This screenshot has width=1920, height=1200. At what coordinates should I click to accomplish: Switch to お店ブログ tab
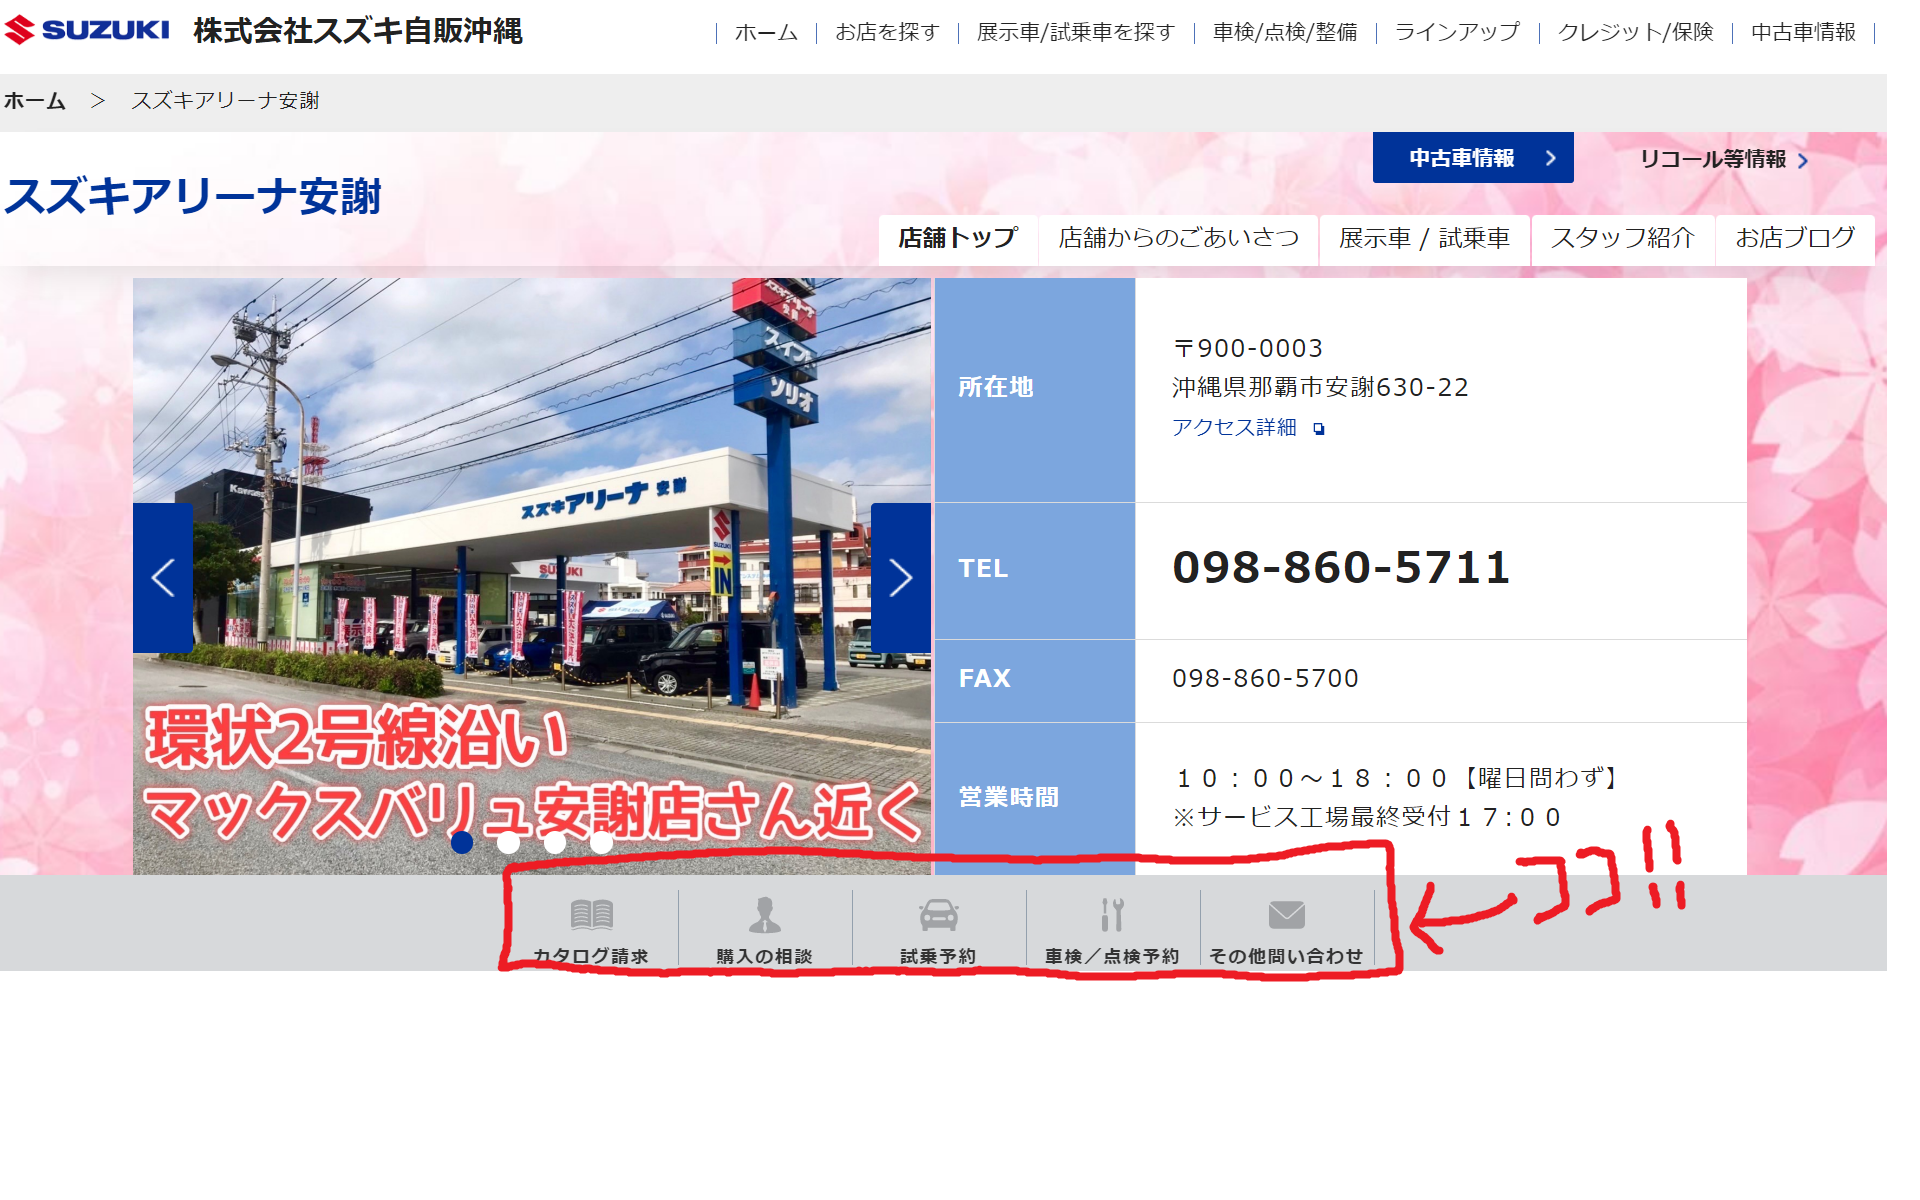(x=1795, y=239)
